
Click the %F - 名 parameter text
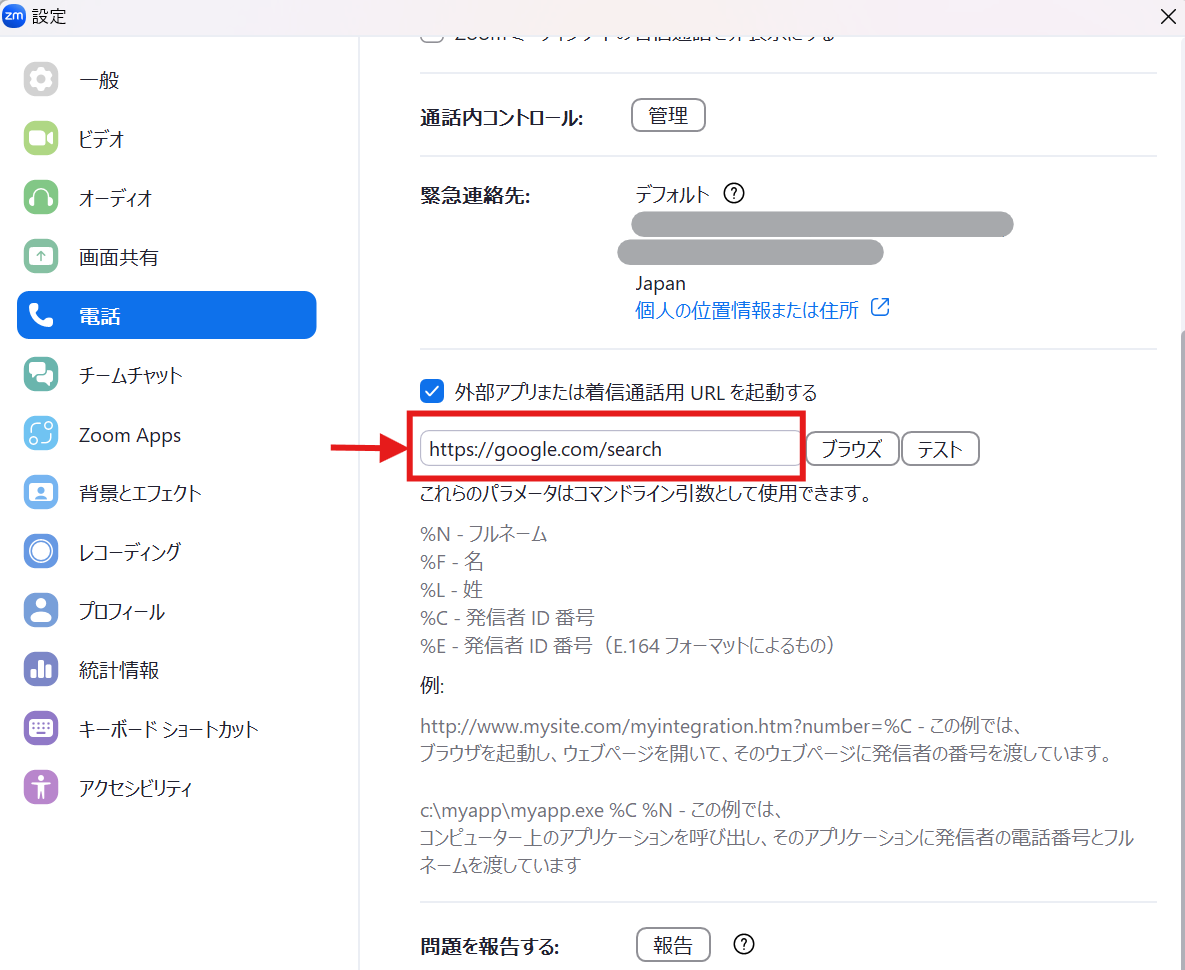point(451,561)
